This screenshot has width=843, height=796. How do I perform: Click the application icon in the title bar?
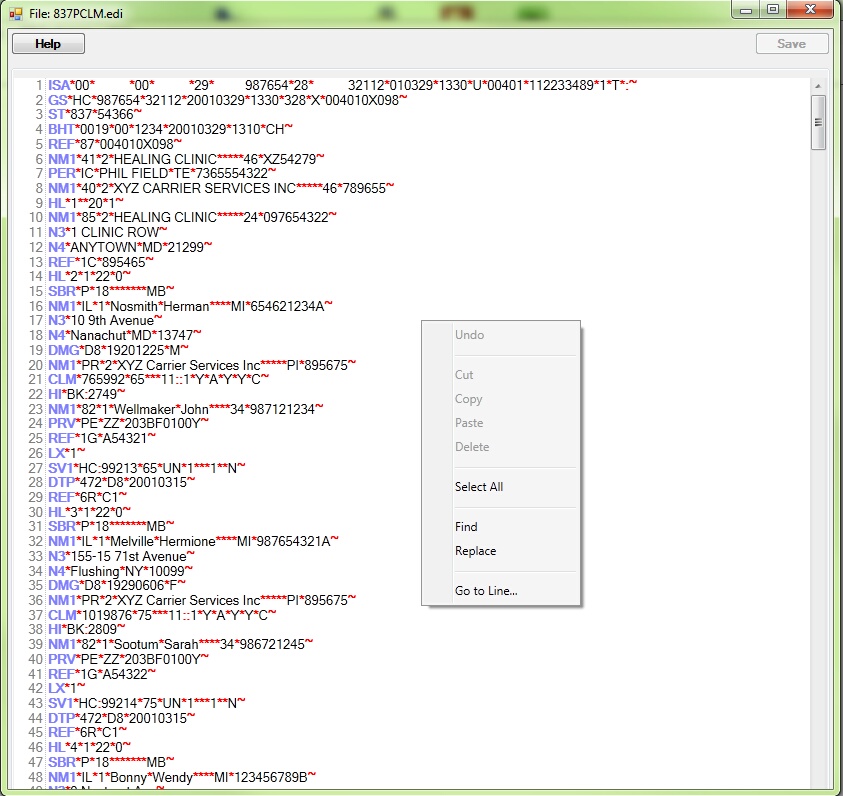point(12,10)
